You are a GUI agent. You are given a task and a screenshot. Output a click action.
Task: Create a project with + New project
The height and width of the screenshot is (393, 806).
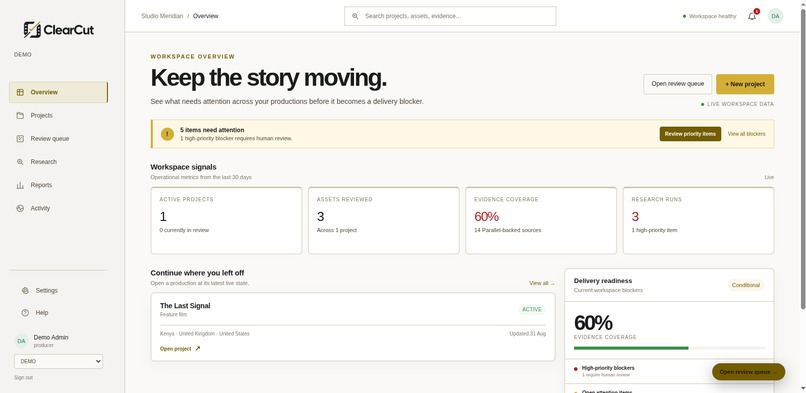(745, 84)
